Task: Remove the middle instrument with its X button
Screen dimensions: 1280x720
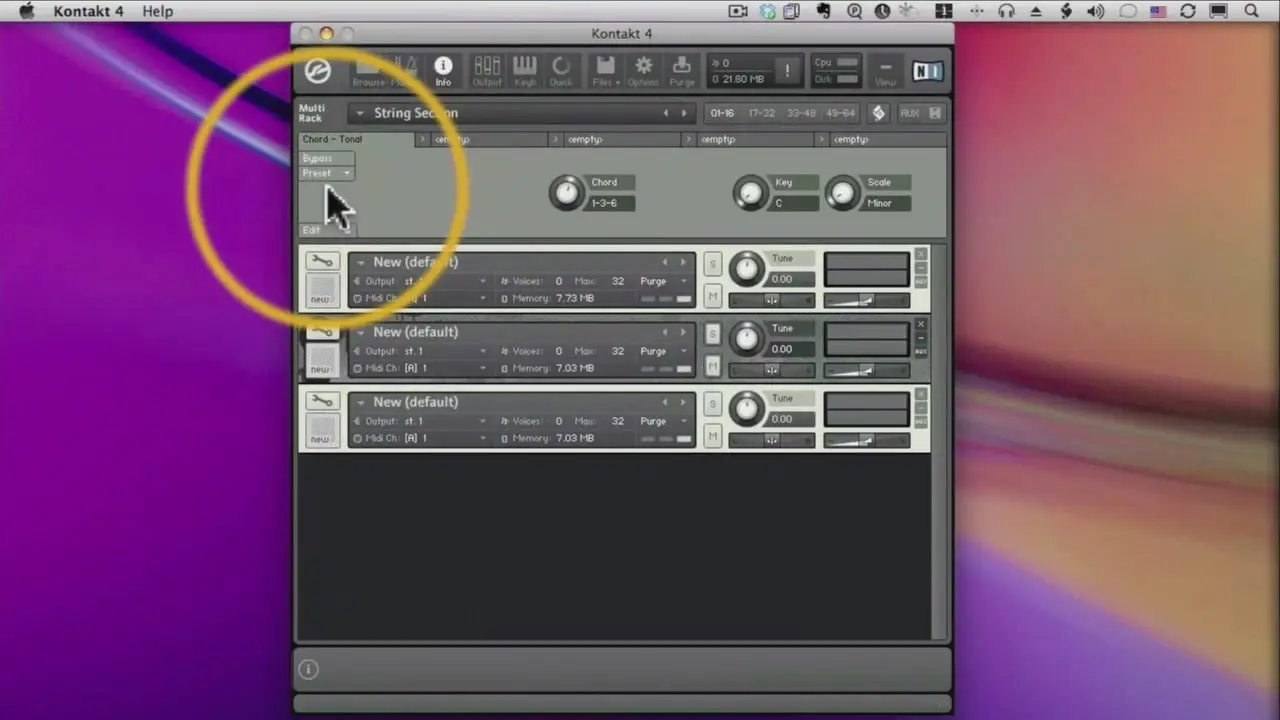Action: click(x=920, y=325)
